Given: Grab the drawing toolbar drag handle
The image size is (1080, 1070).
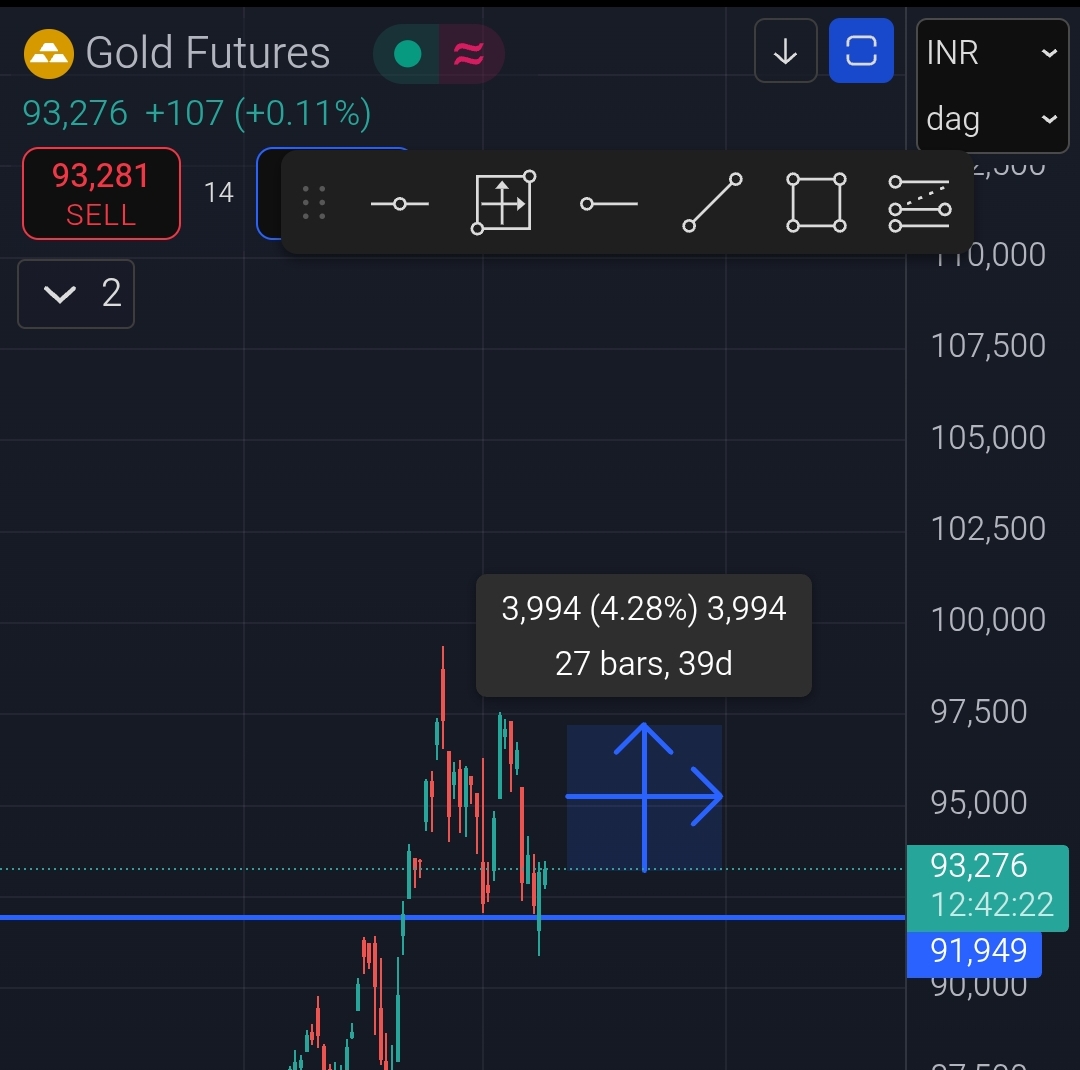Looking at the screenshot, I should click(x=314, y=203).
